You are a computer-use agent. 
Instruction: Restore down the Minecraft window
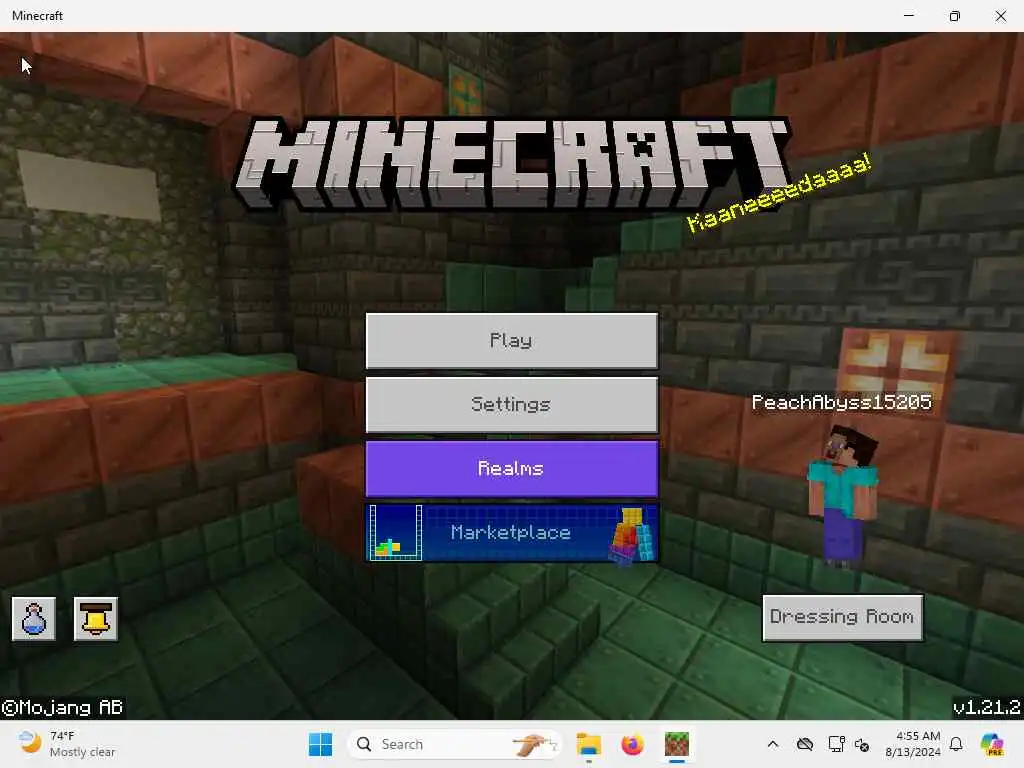pyautogui.click(x=955, y=16)
